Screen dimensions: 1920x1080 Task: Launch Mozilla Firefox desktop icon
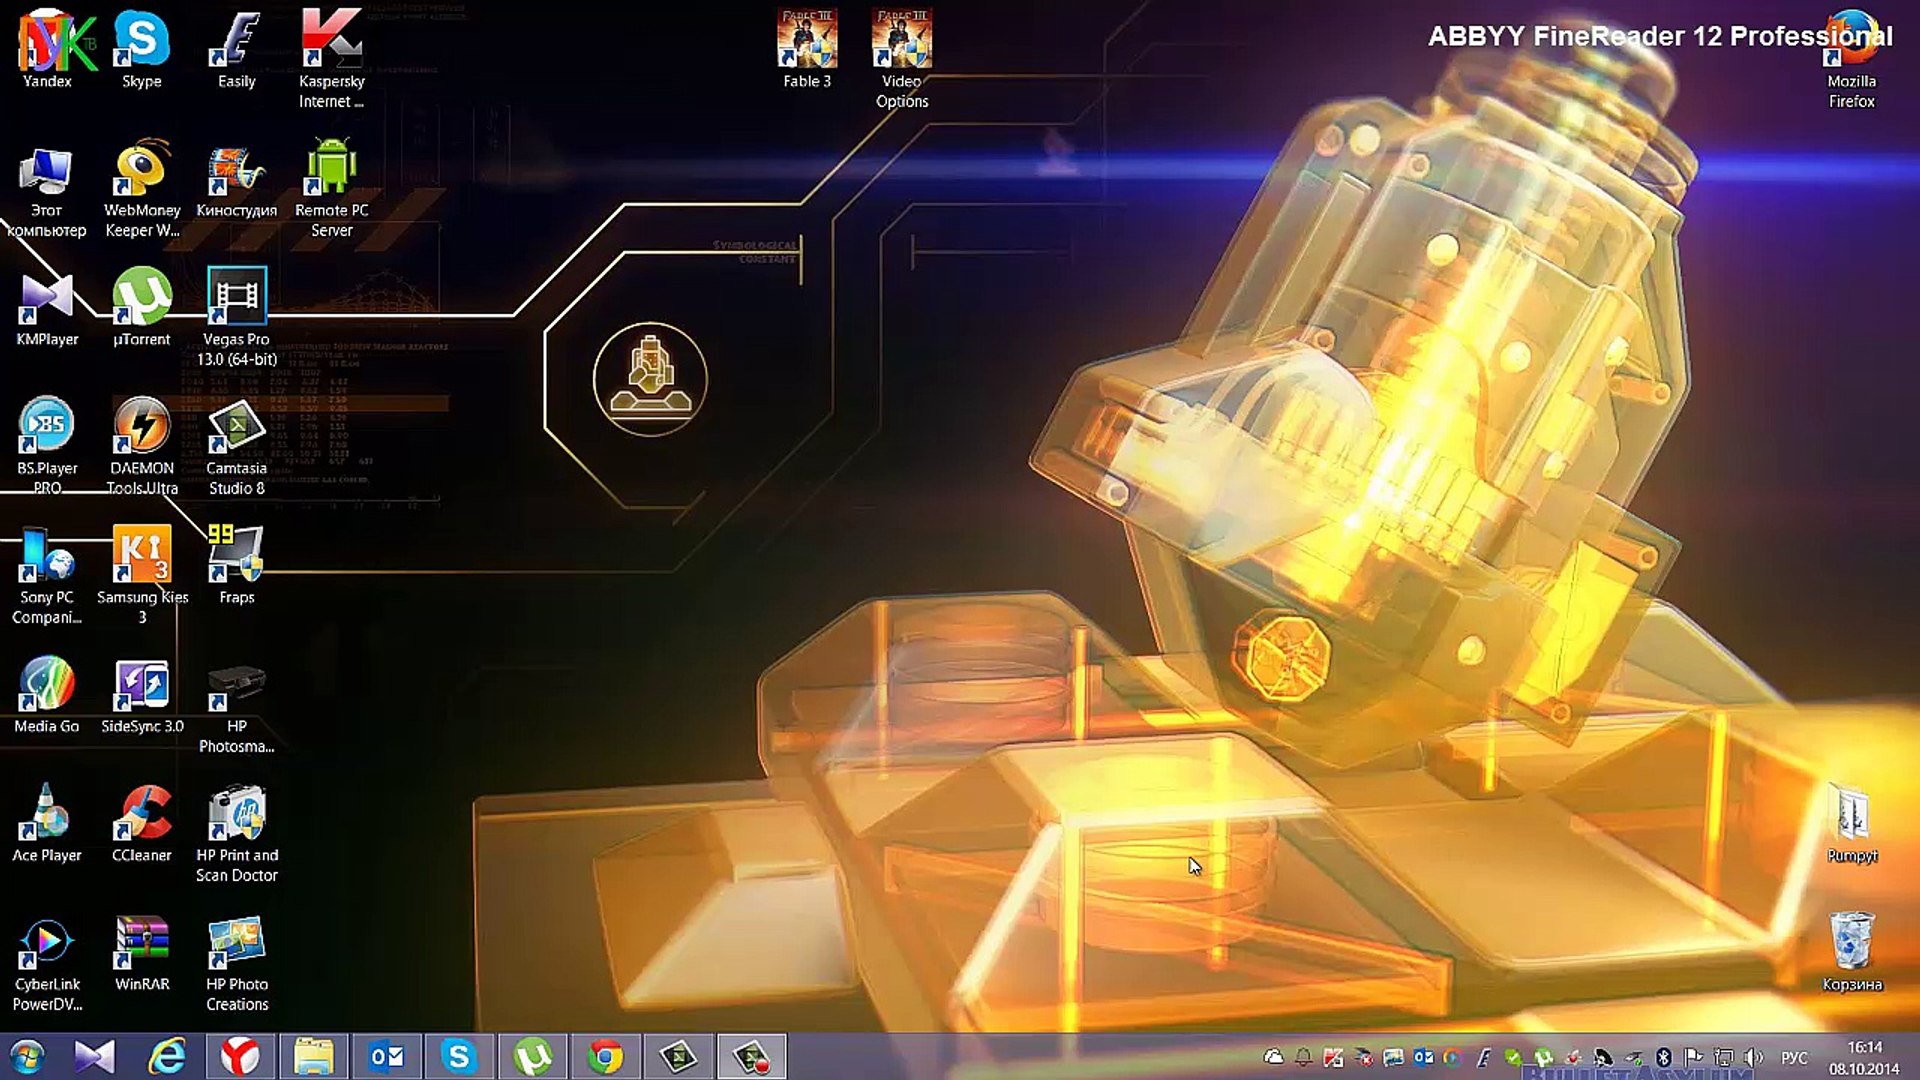click(x=1852, y=60)
